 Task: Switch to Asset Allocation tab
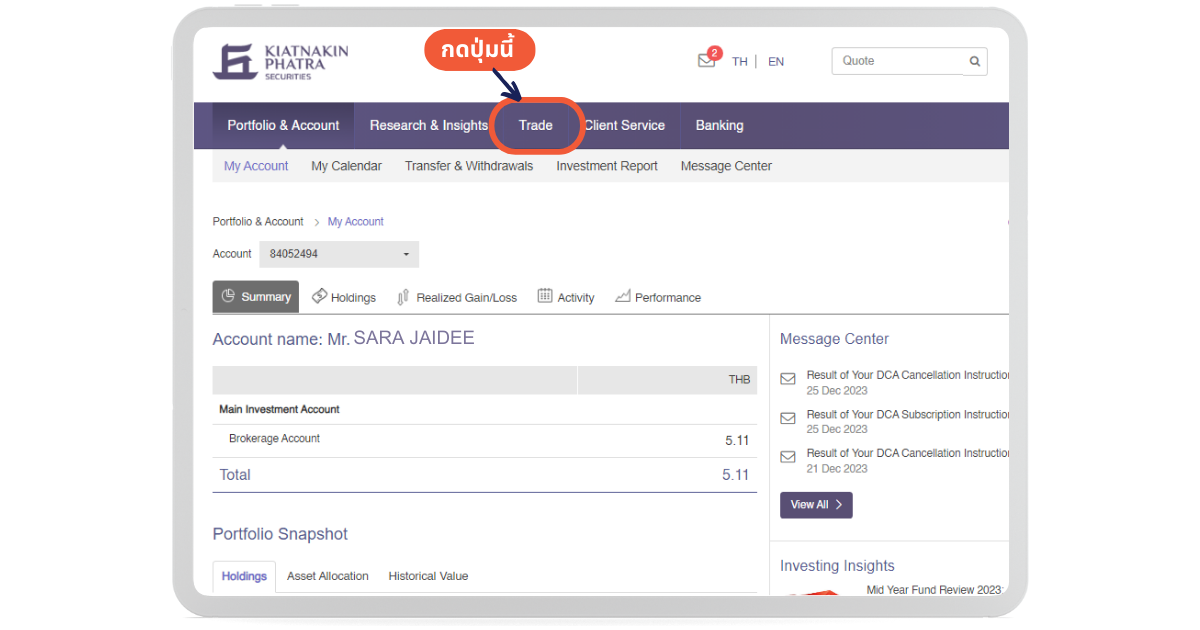coord(327,576)
